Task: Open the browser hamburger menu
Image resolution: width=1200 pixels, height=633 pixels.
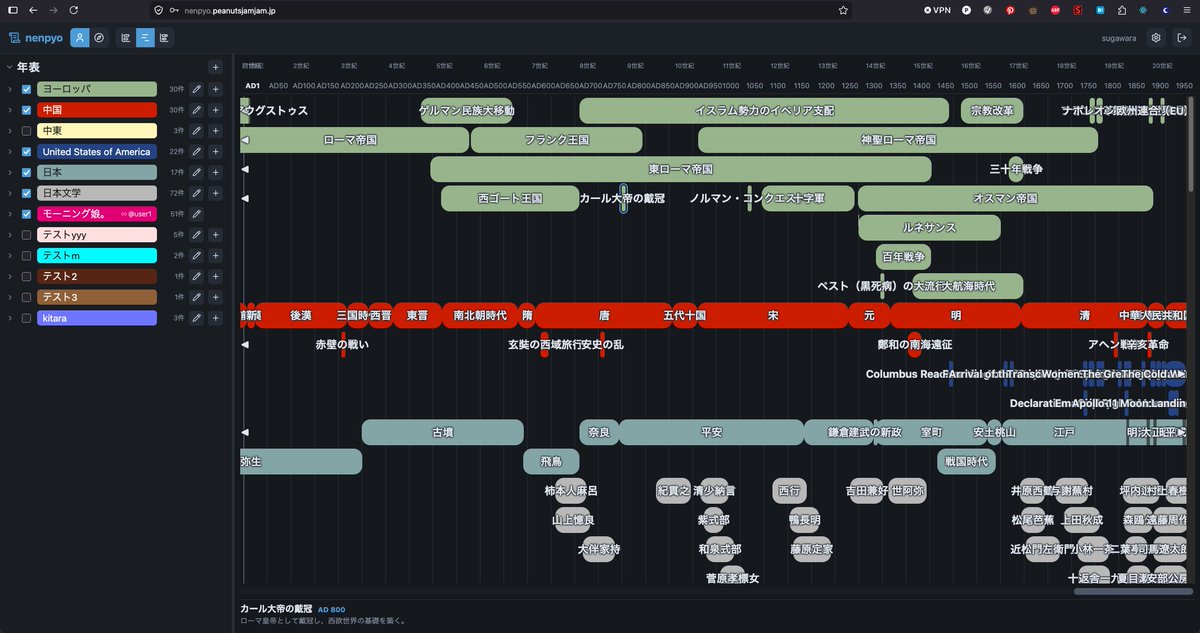Action: [1187, 10]
